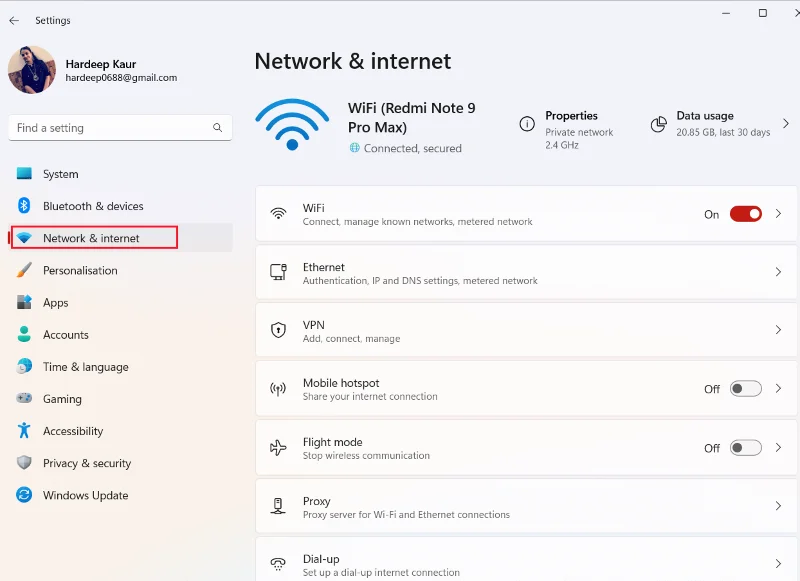Click the Apps icon in sidebar
This screenshot has height=581, width=800.
pyautogui.click(x=24, y=302)
